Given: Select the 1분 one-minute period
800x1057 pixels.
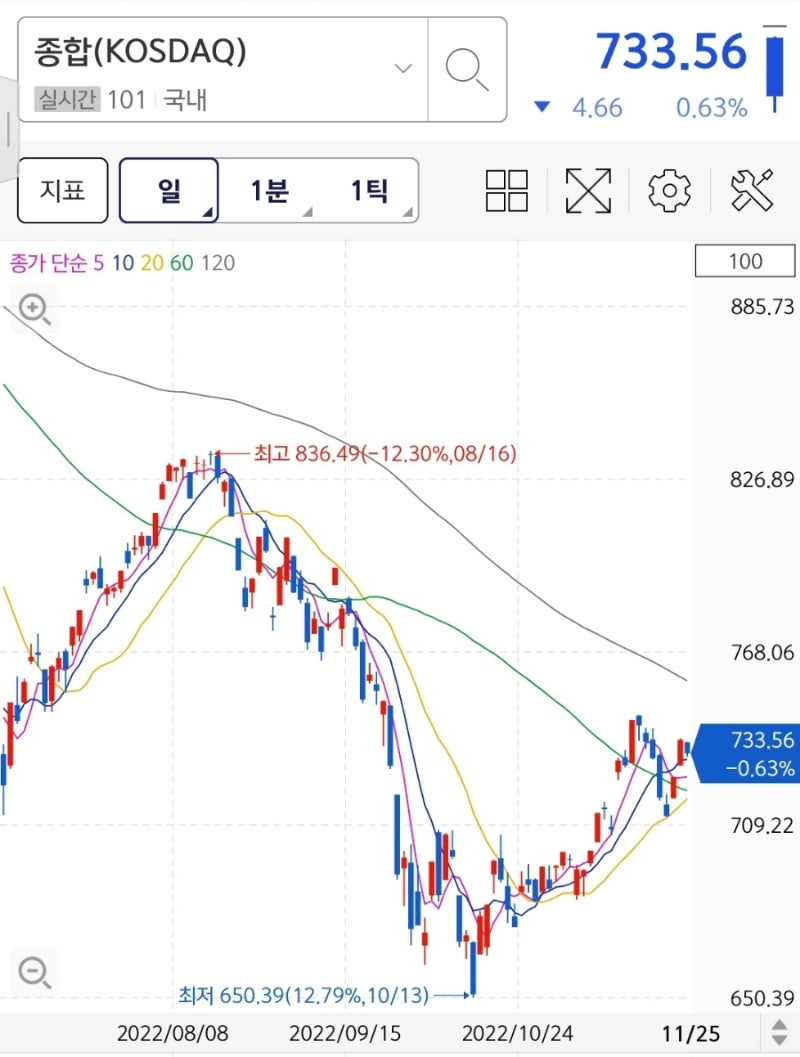Looking at the screenshot, I should click(269, 190).
